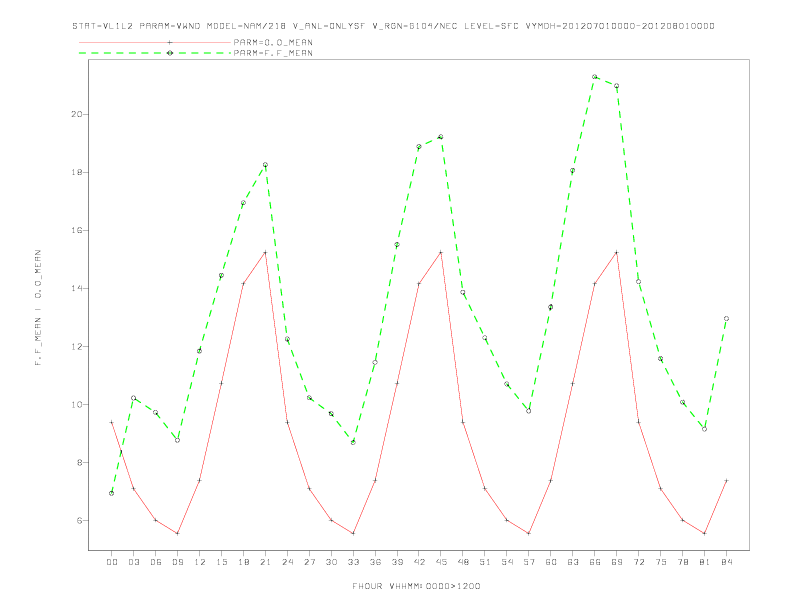Click the x-axis hour label 69
792x612 pixels.
coord(617,562)
